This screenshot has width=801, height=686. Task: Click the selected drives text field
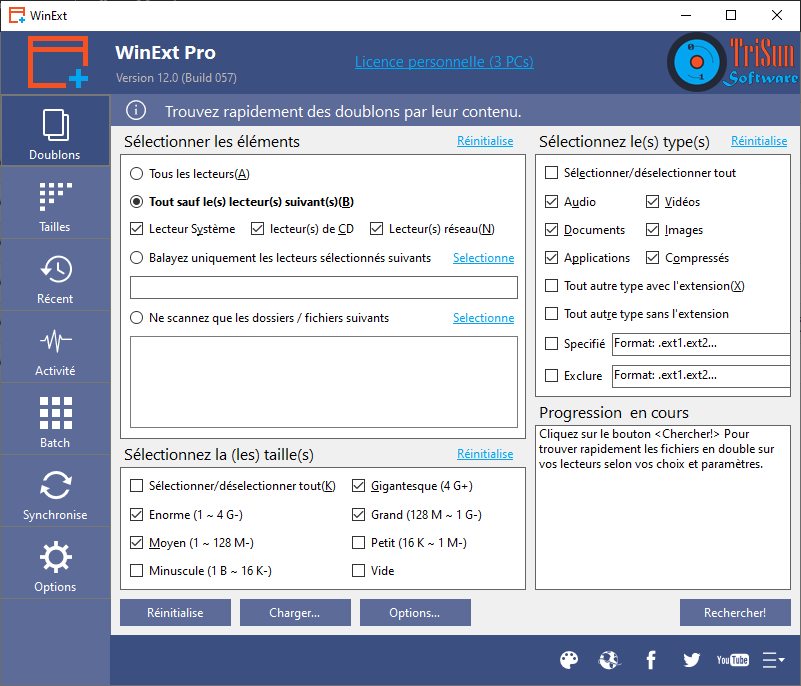click(x=324, y=288)
